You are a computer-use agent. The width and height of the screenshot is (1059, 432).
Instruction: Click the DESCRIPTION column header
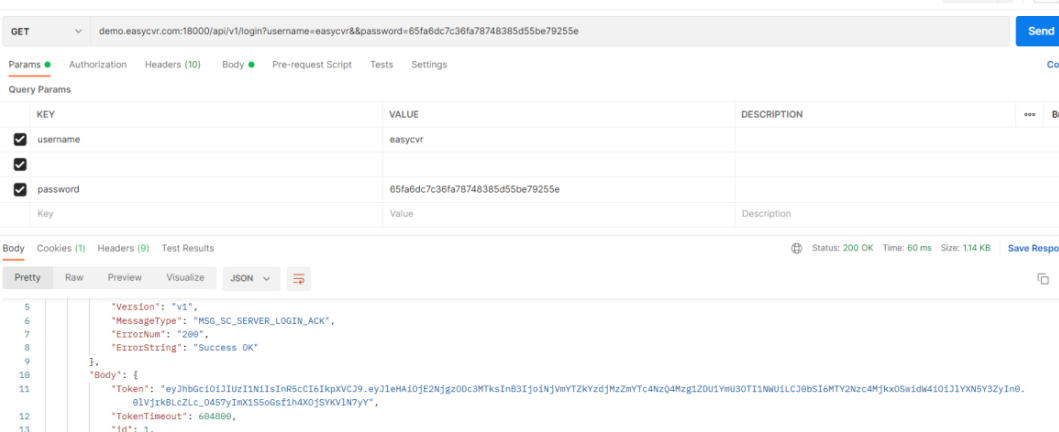pyautogui.click(x=772, y=115)
